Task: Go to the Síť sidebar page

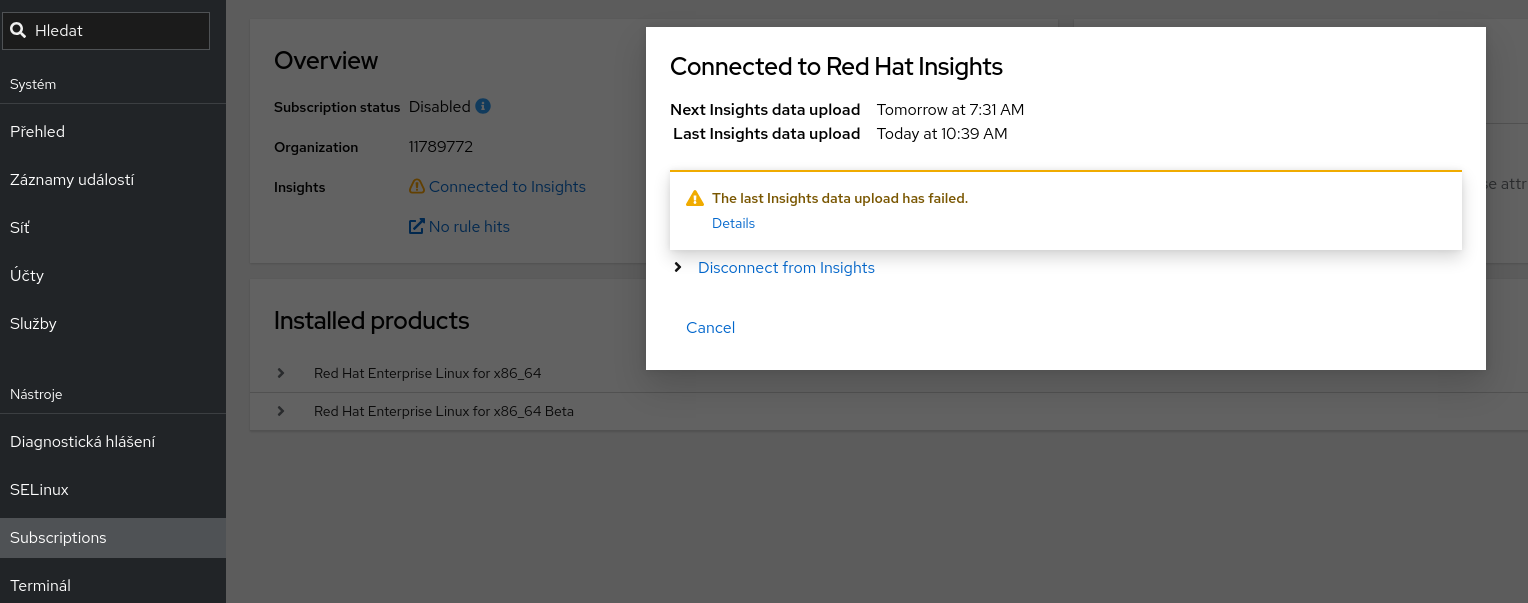Action: 20,228
